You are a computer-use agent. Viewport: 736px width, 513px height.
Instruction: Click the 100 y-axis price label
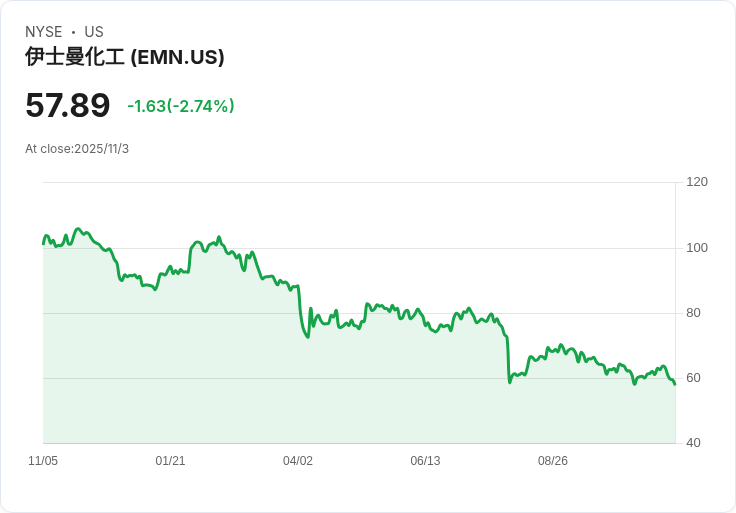[x=697, y=248]
